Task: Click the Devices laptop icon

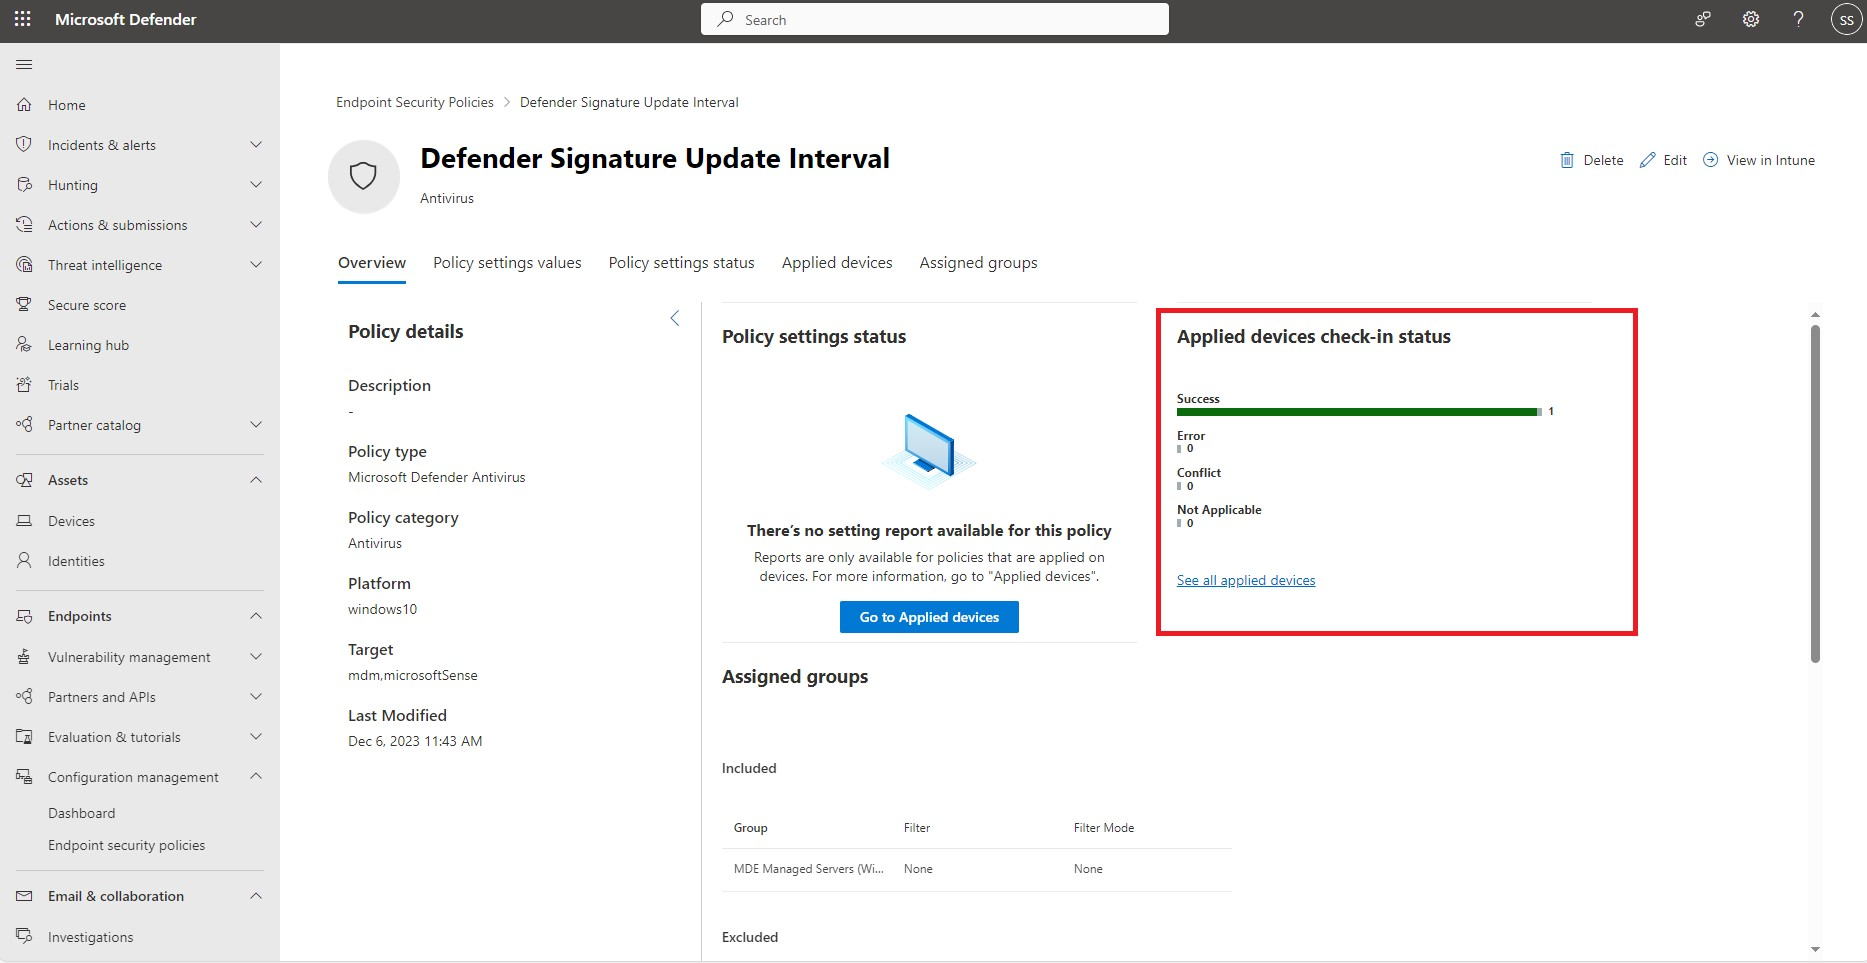Action: click(24, 521)
